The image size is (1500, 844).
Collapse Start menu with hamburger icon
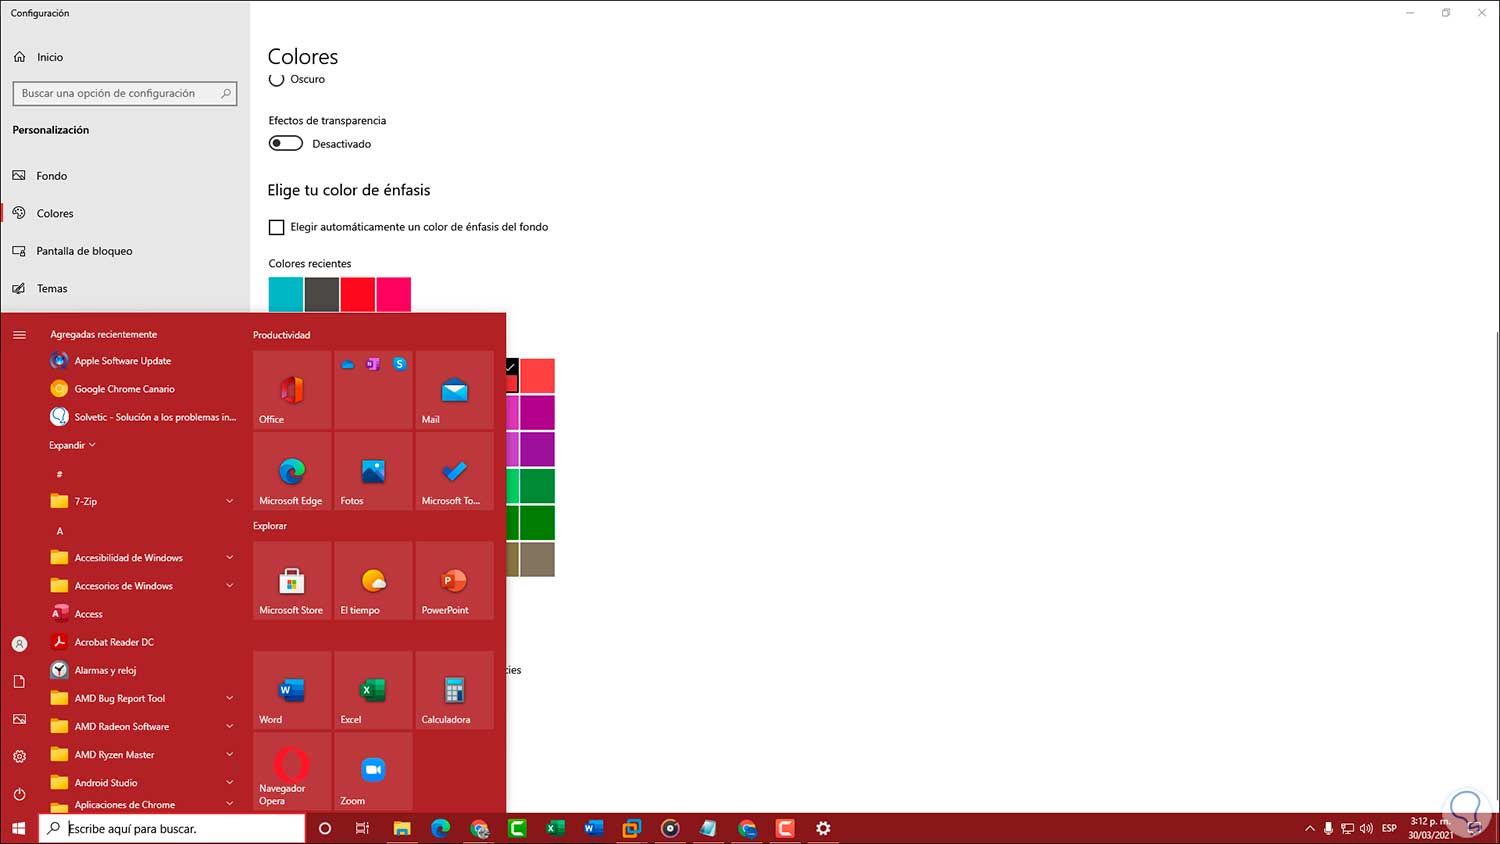(19, 335)
